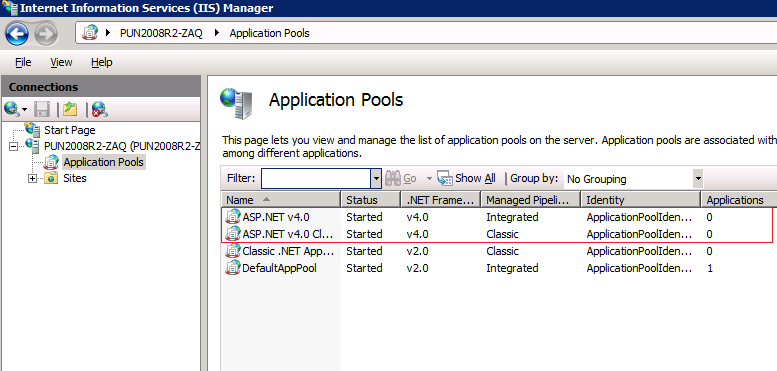Image resolution: width=777 pixels, height=371 pixels.
Task: Click Integrated pipeline cell of ASP.NET v4.0
Action: coord(512,217)
